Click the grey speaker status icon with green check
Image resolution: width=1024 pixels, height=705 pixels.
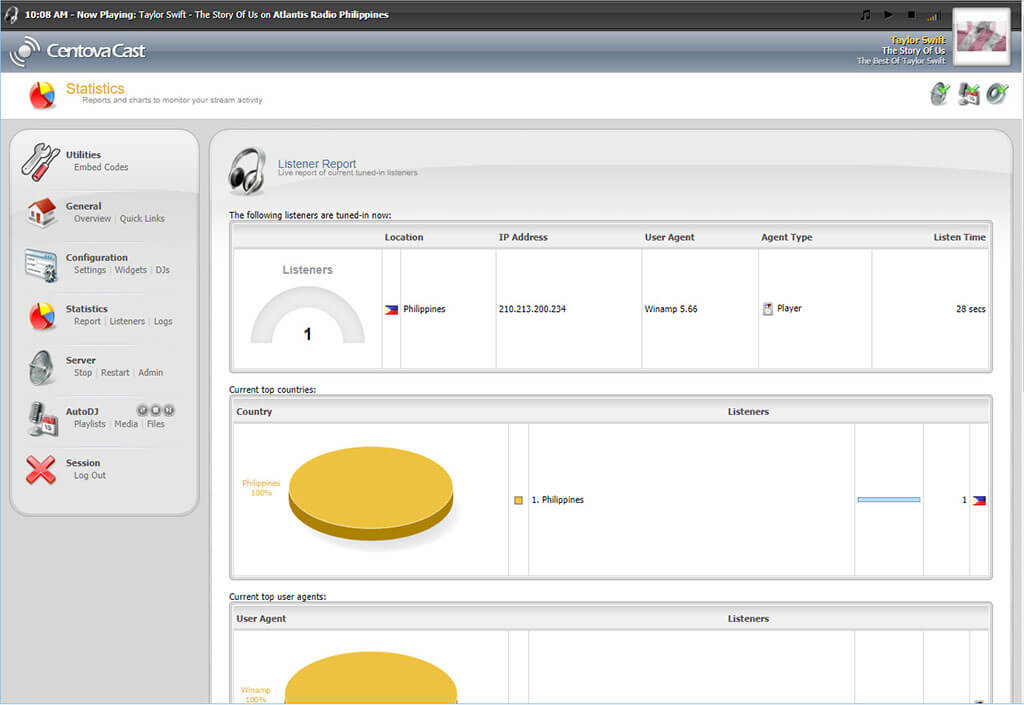[940, 94]
